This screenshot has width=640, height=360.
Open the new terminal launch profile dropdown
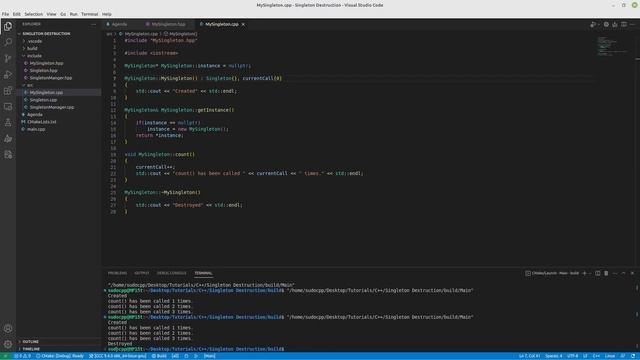point(590,273)
